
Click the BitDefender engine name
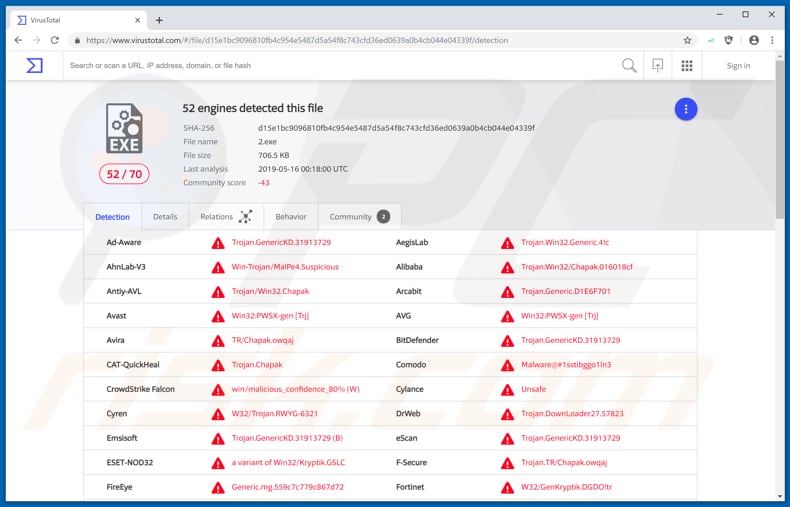[417, 340]
